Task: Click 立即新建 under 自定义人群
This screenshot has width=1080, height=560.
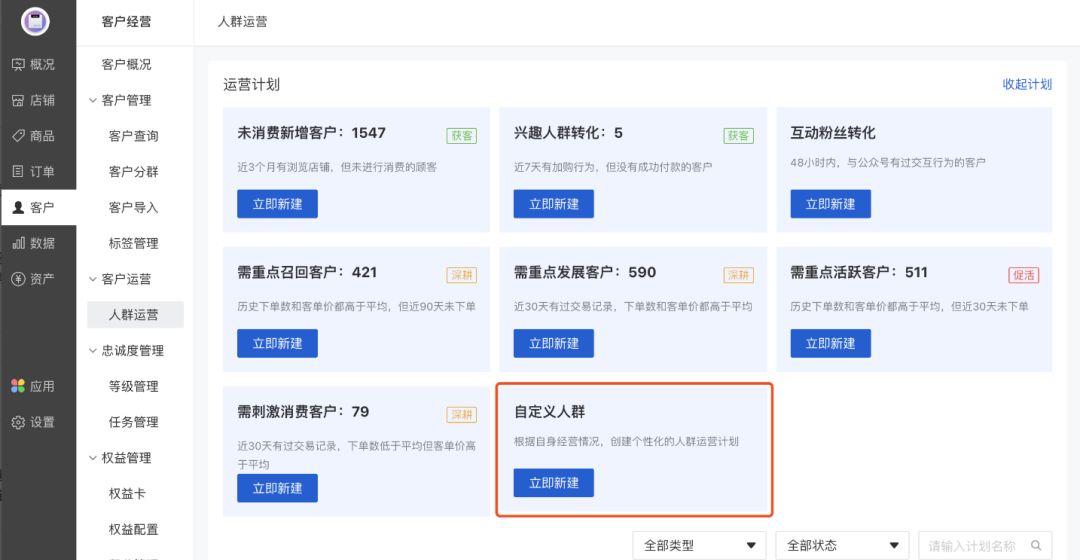Action: (553, 483)
